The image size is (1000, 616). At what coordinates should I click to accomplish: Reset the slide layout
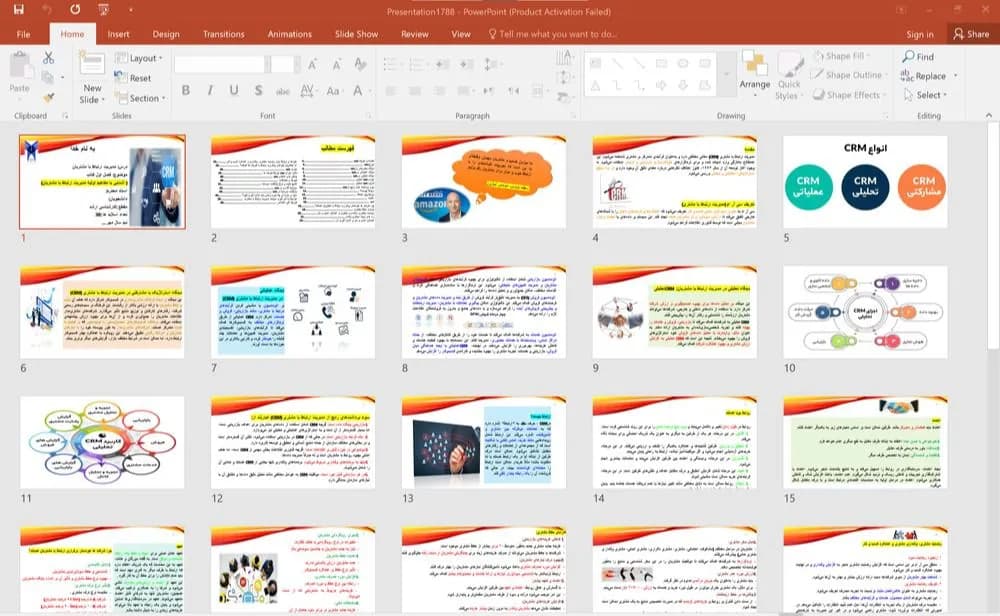point(133,78)
